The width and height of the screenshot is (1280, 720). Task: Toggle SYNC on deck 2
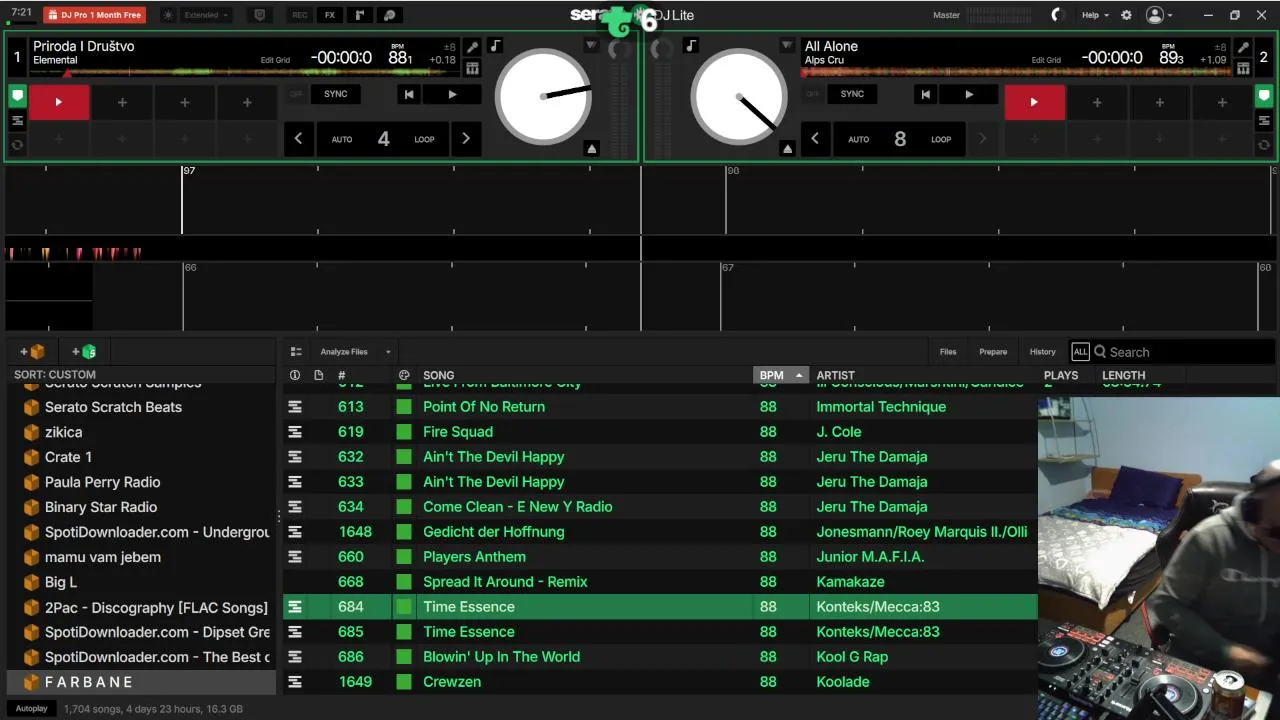[x=852, y=94]
